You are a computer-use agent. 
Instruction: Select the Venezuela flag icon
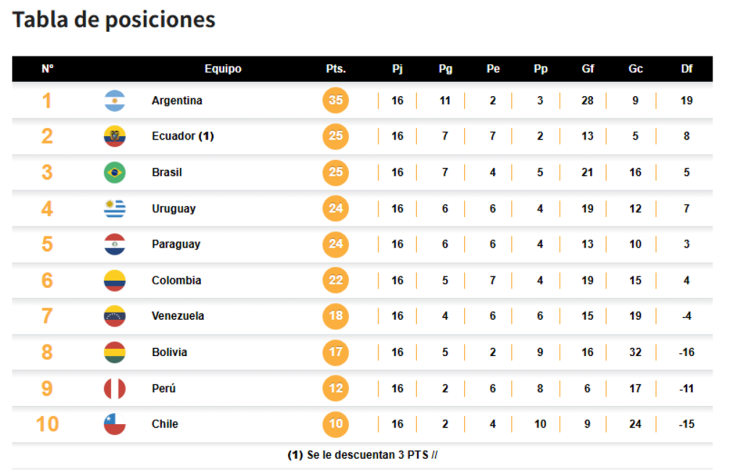click(x=115, y=316)
